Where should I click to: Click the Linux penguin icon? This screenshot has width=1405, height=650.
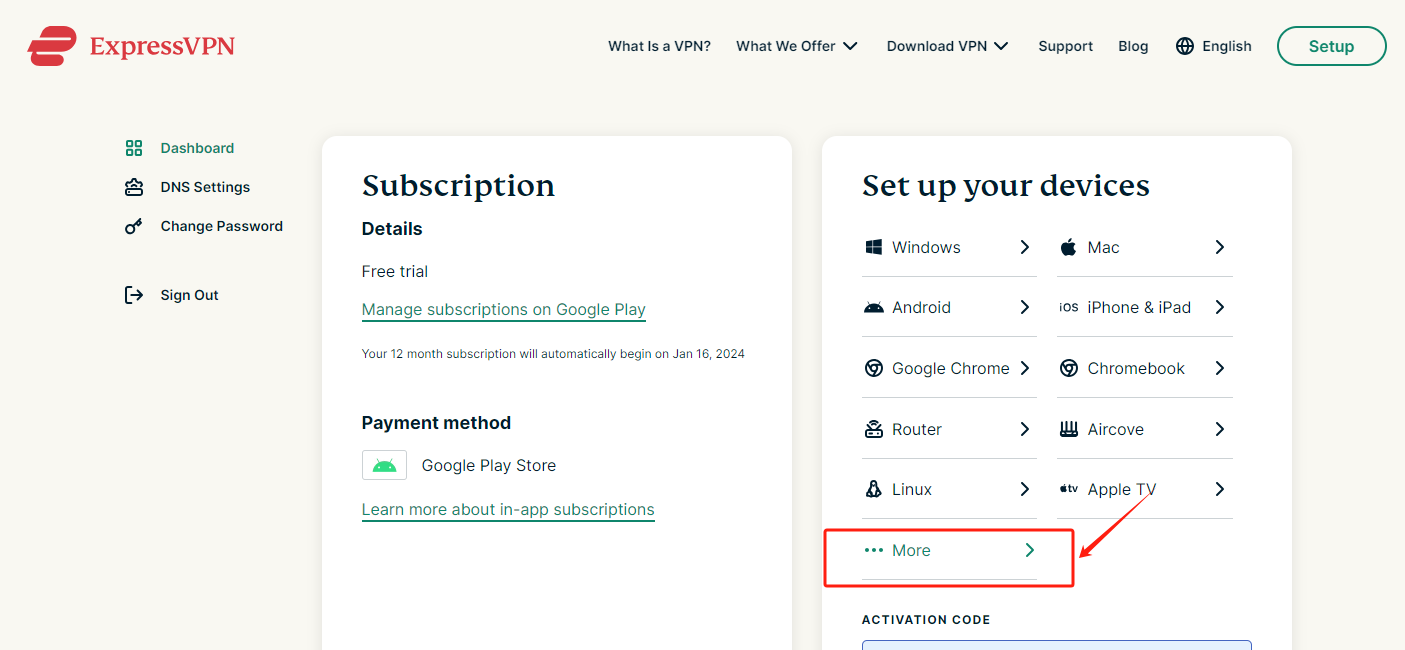click(x=874, y=489)
